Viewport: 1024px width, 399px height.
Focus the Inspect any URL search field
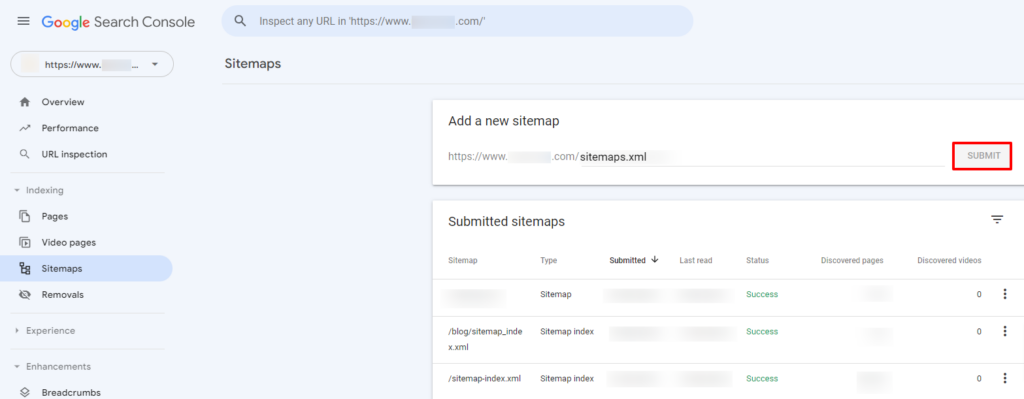pos(457,21)
